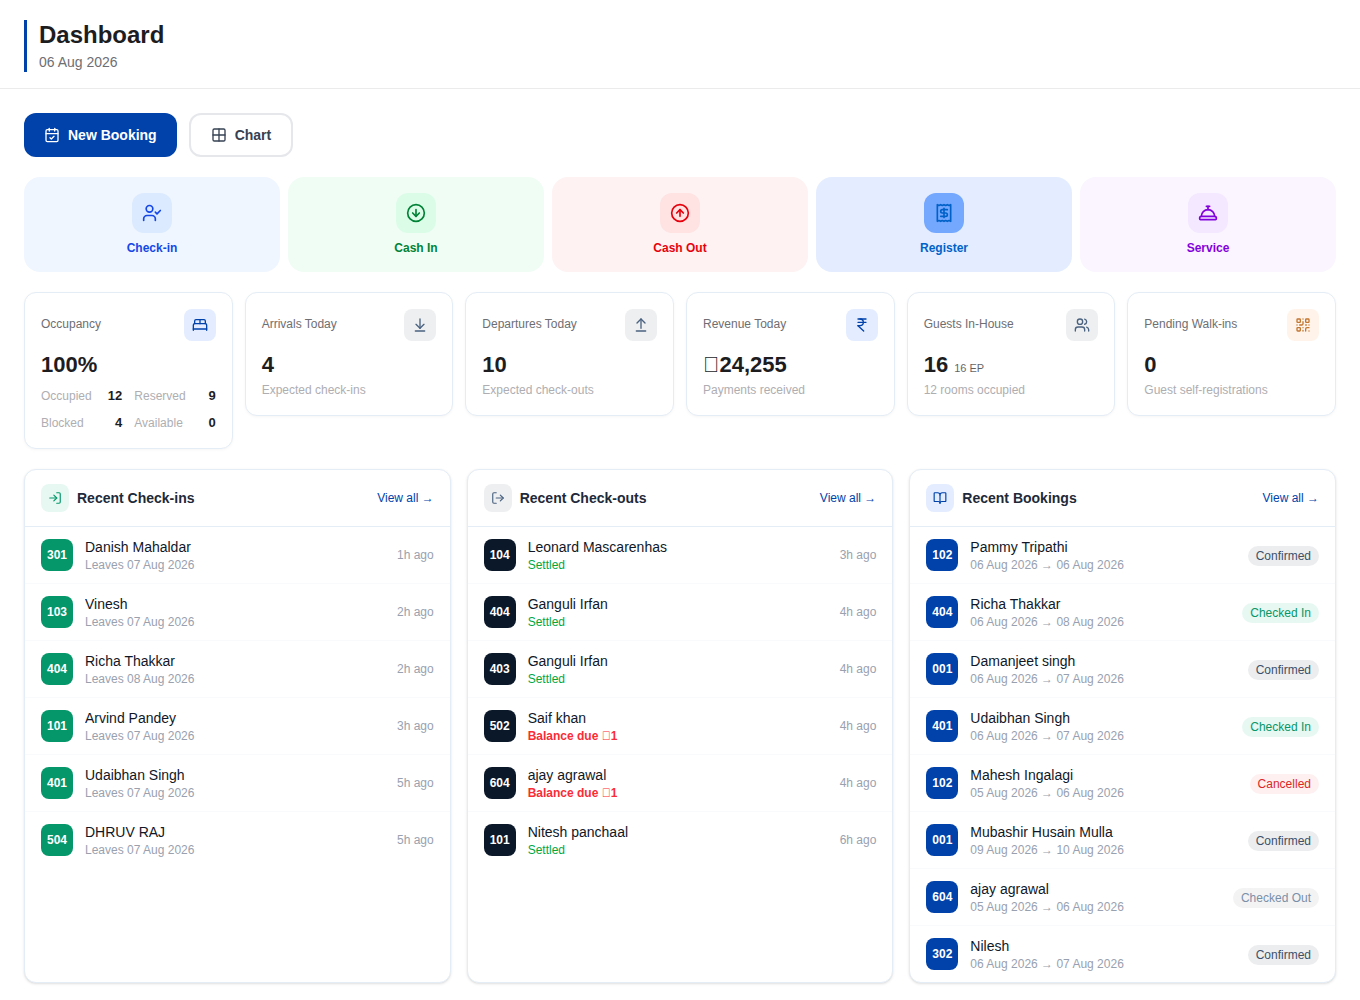Select Vinesh check-in in room 103
This screenshot has width=1360, height=1000.
pos(237,612)
